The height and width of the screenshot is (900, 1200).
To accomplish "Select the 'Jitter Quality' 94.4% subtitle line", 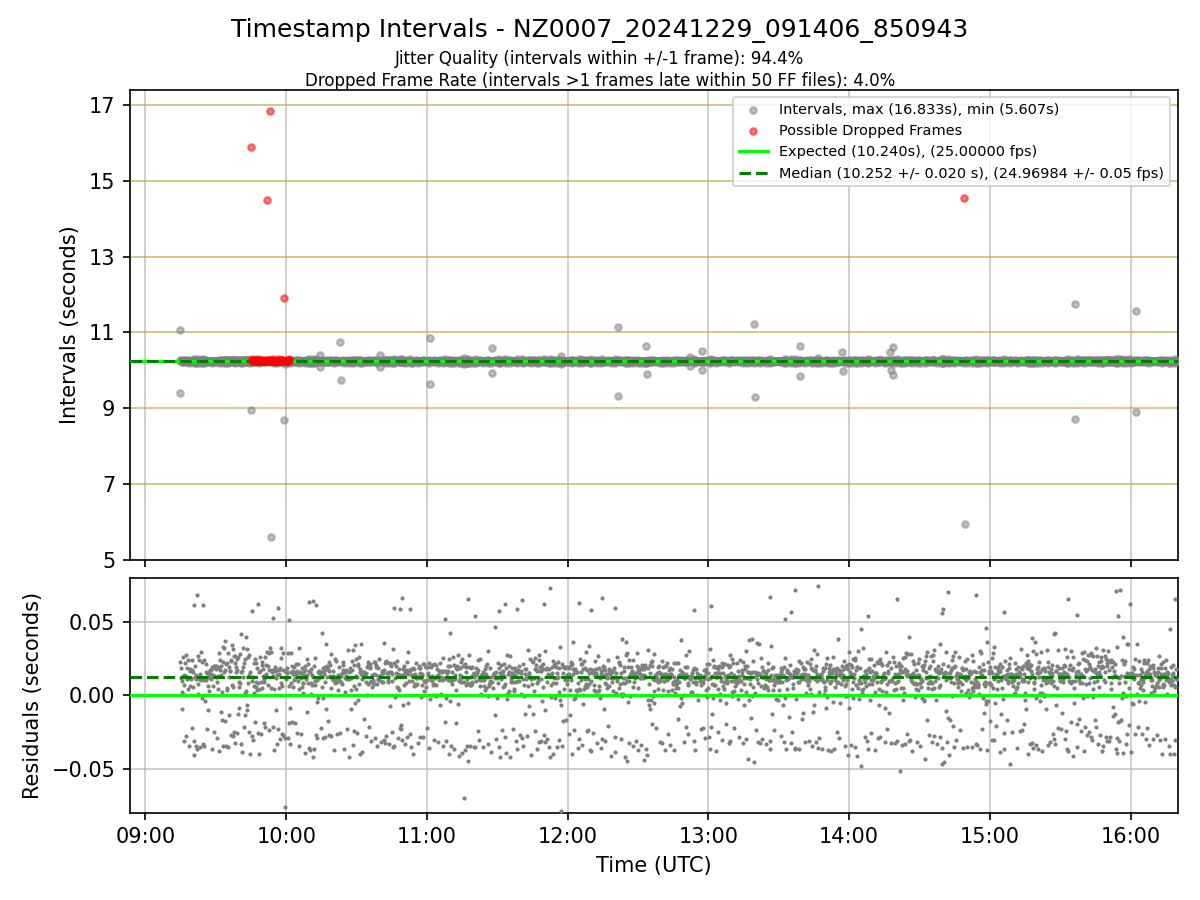I will pyautogui.click(x=599, y=58).
